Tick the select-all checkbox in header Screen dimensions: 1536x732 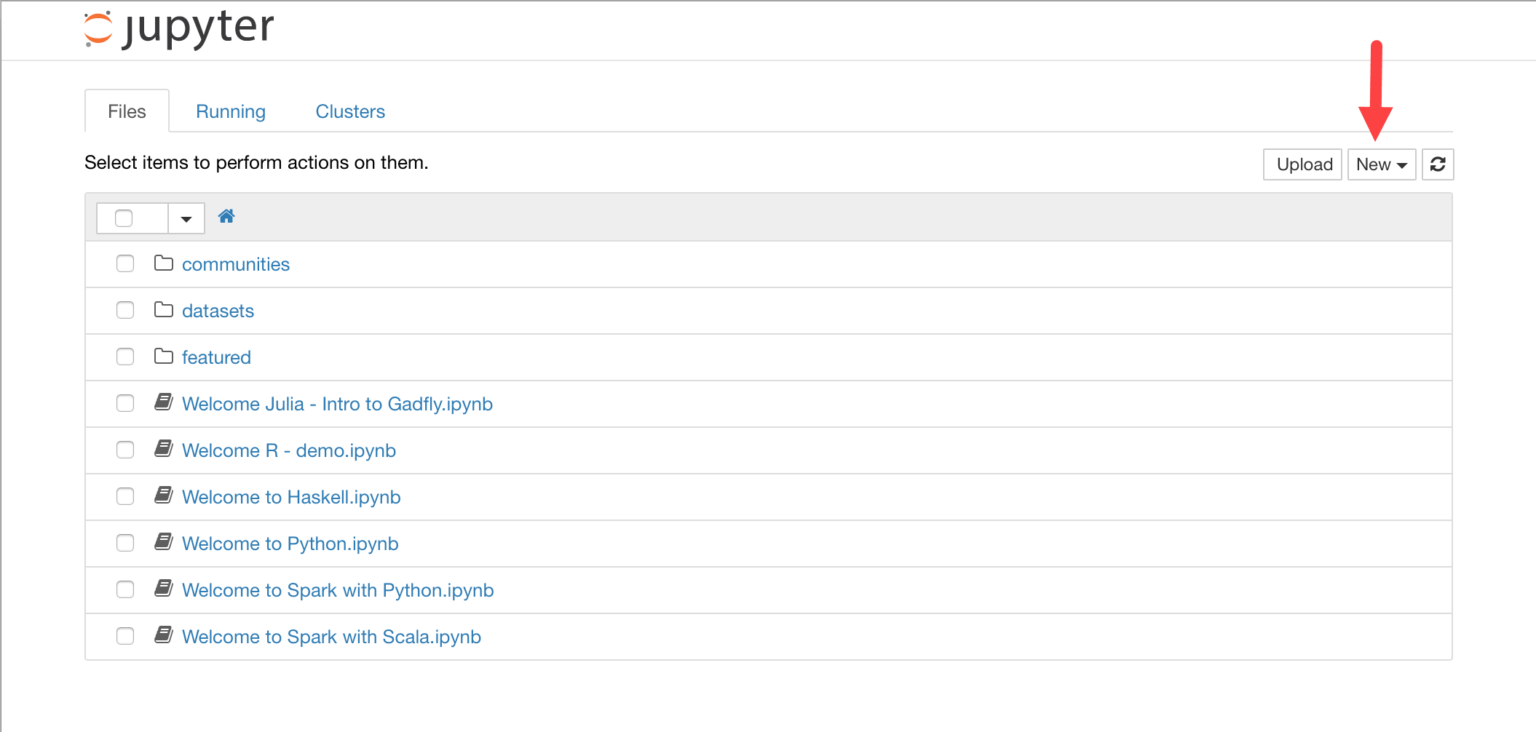tap(124, 218)
